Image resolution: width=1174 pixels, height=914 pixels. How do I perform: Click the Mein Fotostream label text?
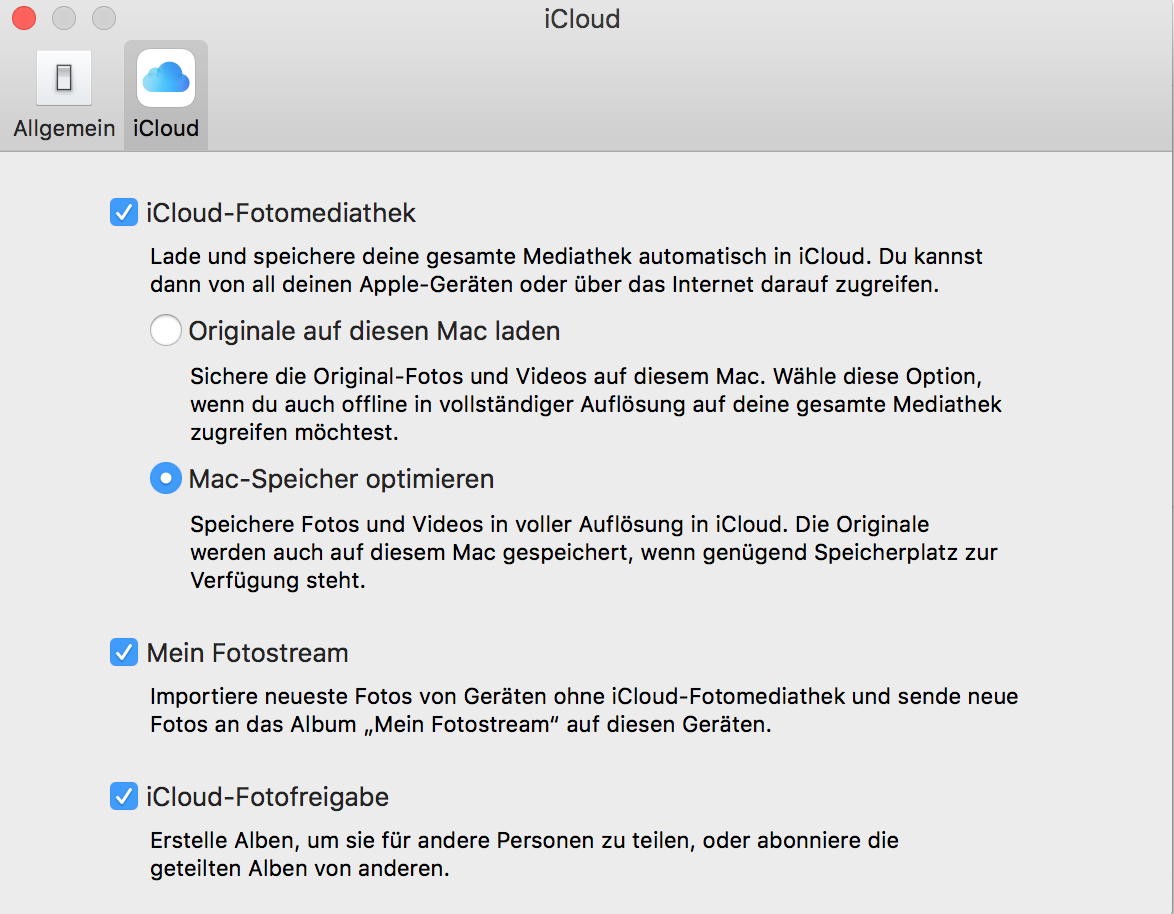click(247, 653)
